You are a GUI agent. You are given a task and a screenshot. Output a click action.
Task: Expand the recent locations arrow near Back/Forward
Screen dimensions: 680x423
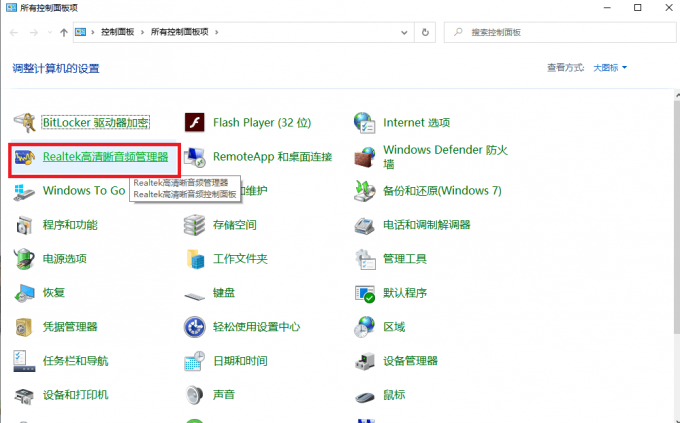click(x=50, y=33)
